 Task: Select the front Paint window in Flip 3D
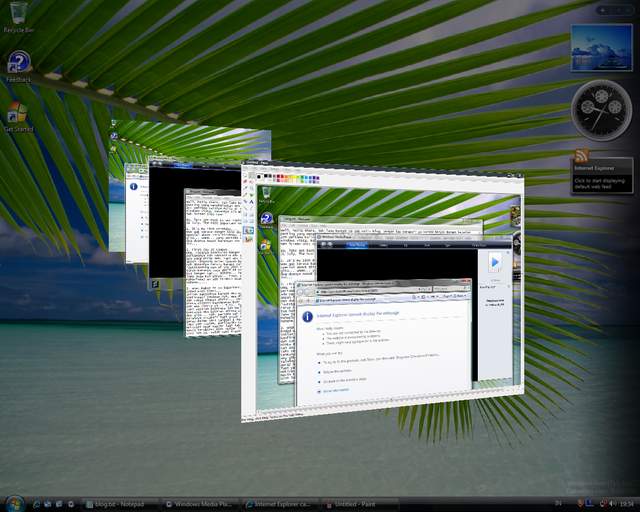click(382, 292)
